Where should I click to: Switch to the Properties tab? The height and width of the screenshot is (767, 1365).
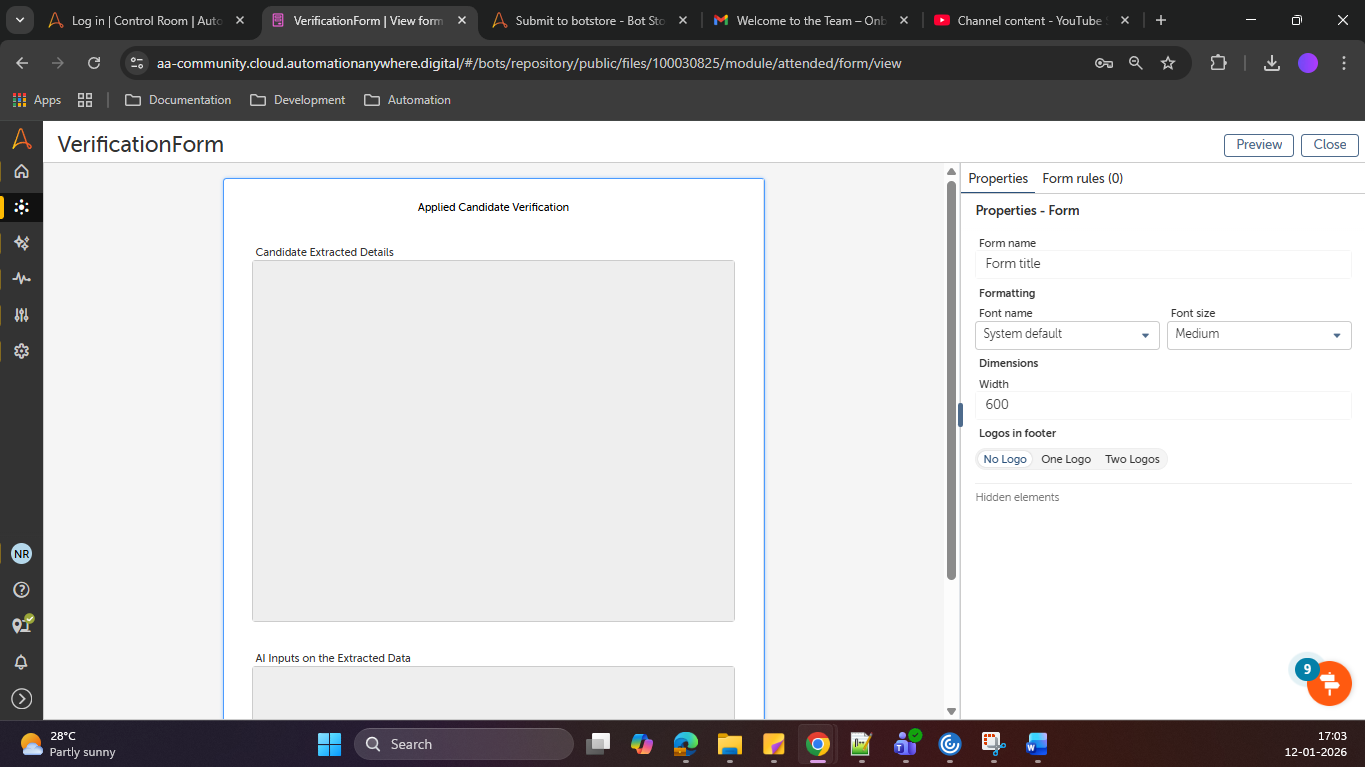pyautogui.click(x=997, y=178)
